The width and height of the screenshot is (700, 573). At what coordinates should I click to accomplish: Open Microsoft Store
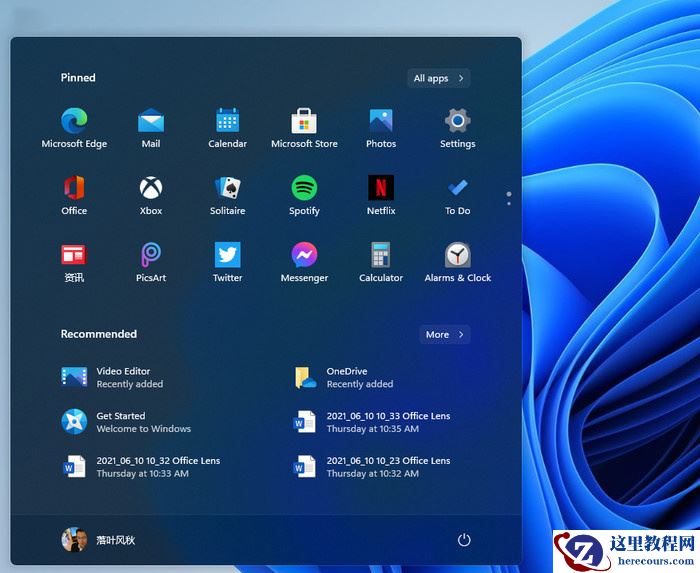[304, 128]
